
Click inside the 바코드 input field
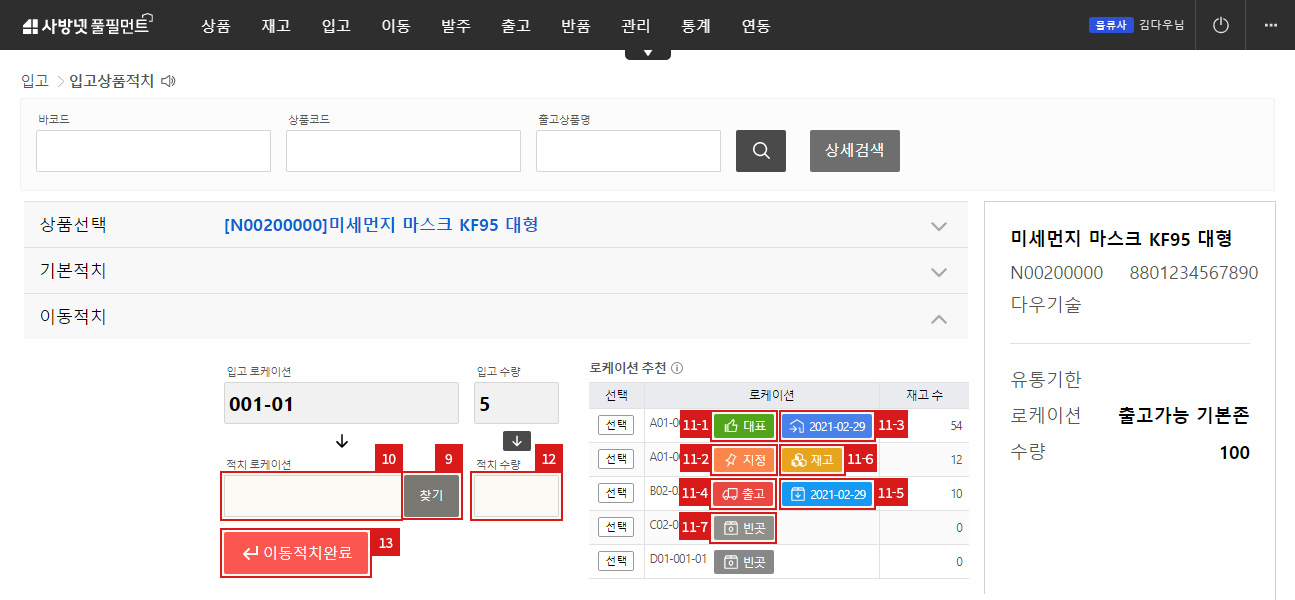(152, 150)
